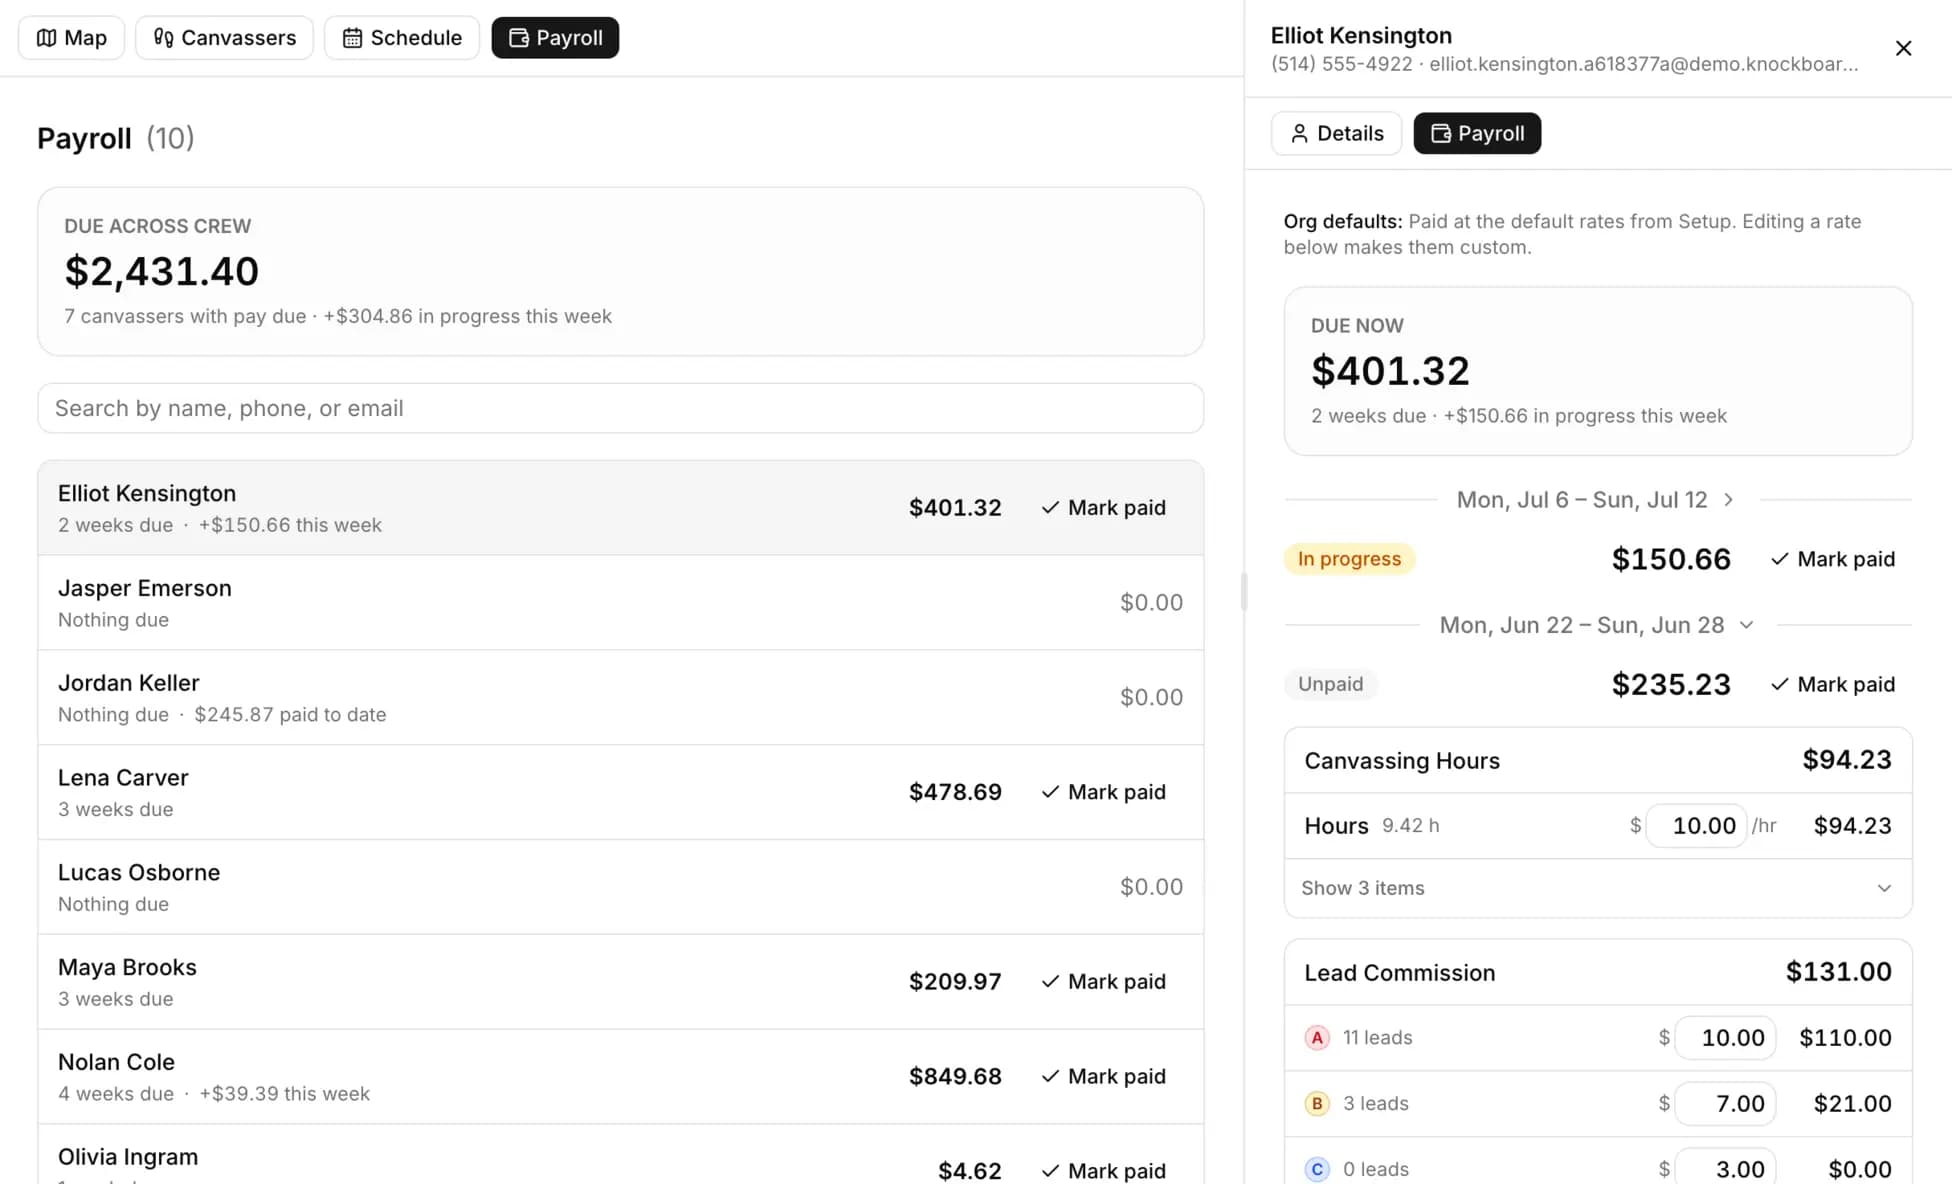The image size is (1952, 1184).
Task: Expand the Show 3 items row
Action: (1598, 888)
